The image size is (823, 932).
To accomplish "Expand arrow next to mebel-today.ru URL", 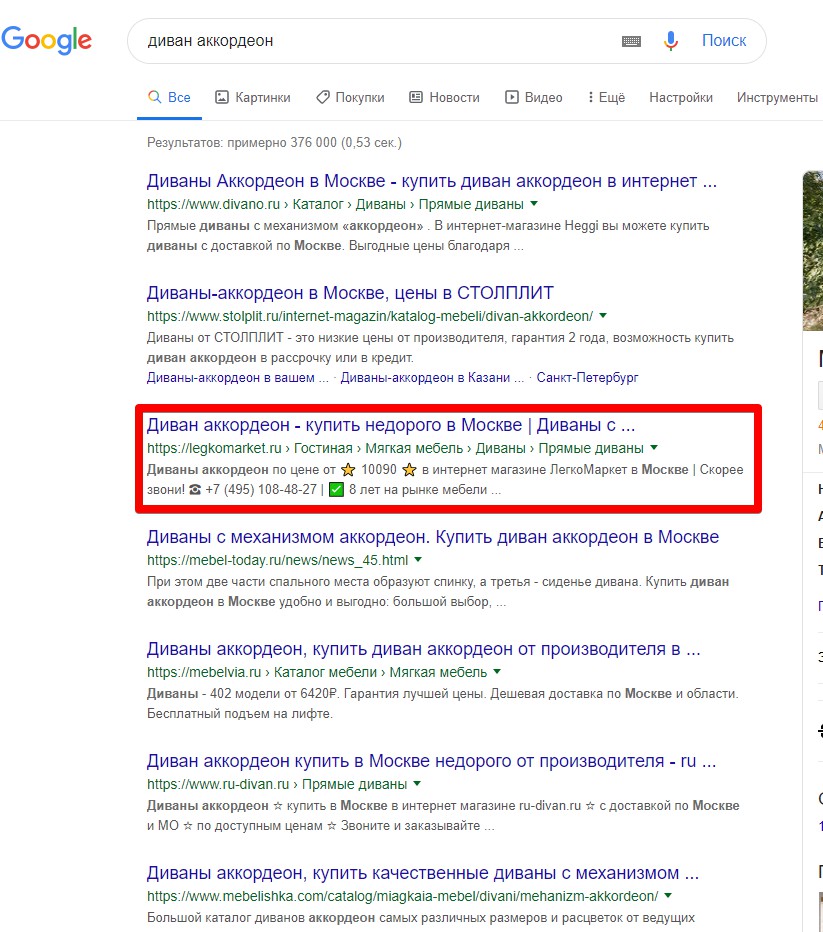I will click(418, 559).
